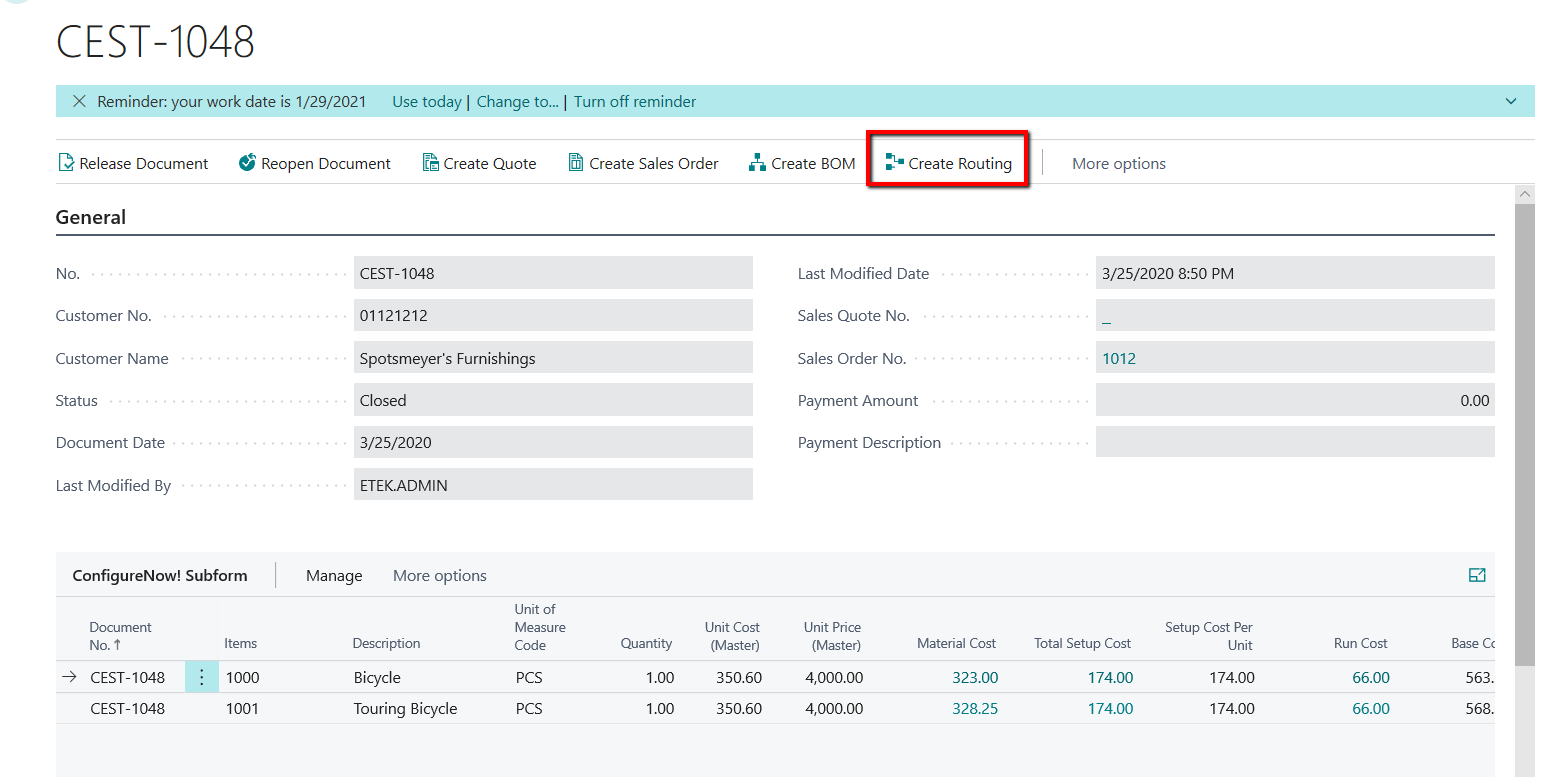Collapse the General section header
Screen dimensions: 1566x777
tap(91, 218)
